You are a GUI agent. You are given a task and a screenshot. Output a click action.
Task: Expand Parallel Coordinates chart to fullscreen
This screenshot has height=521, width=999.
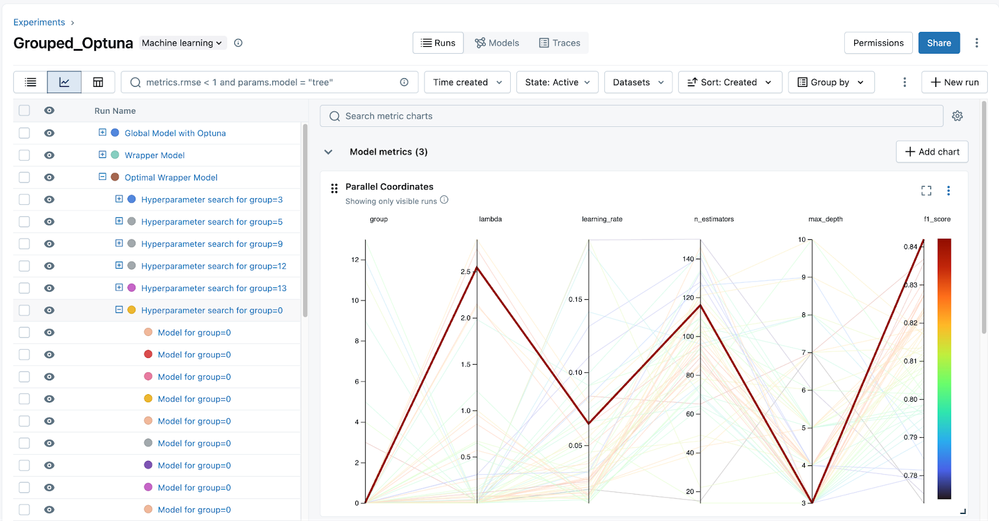926,191
